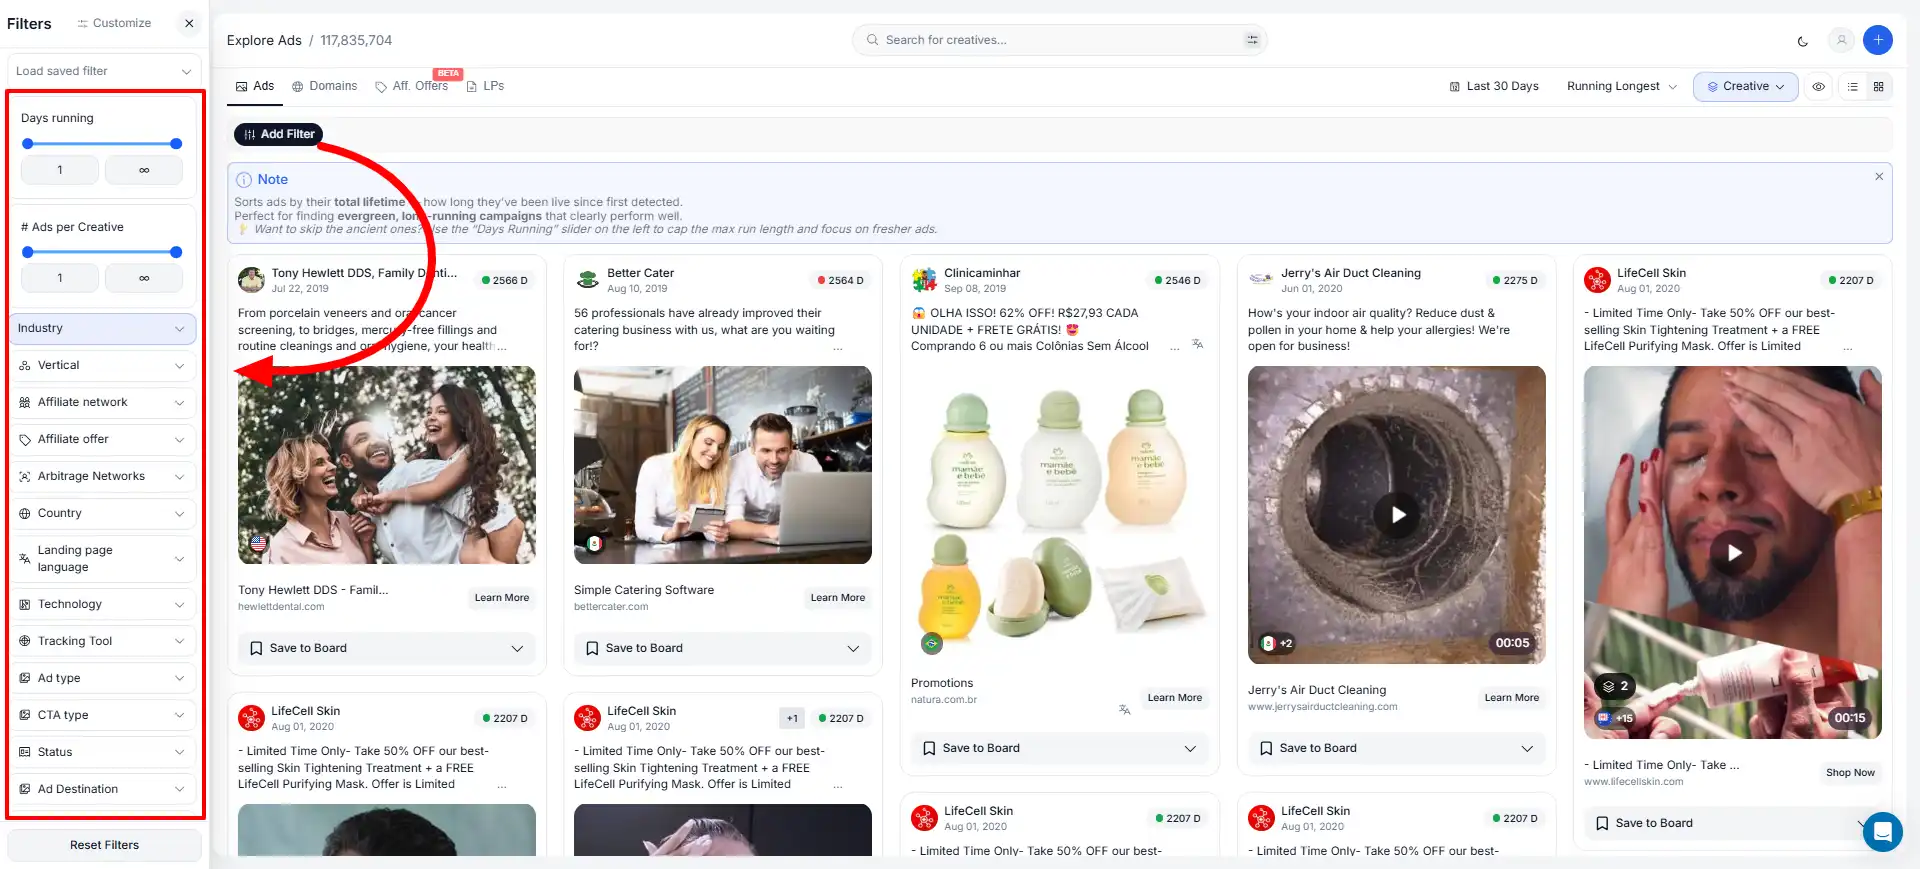
Task: Expand the Affiliate network filter
Action: coord(104,402)
